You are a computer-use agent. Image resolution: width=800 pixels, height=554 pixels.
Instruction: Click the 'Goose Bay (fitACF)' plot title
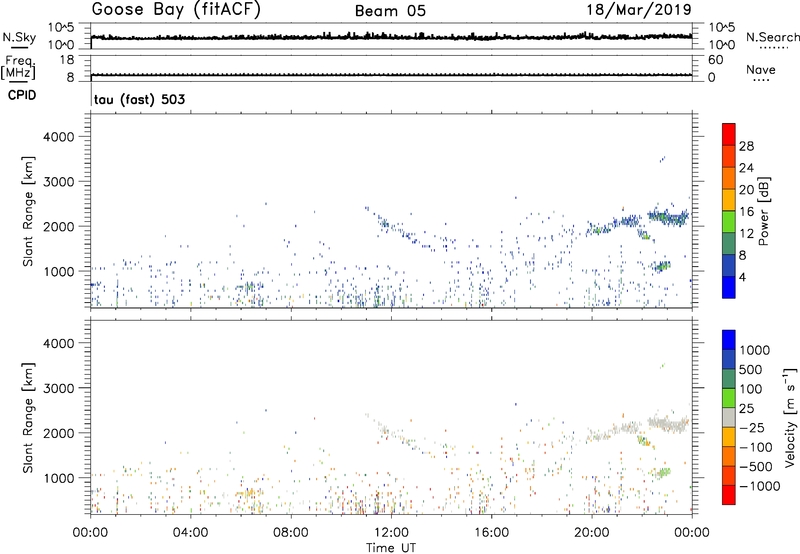176,10
